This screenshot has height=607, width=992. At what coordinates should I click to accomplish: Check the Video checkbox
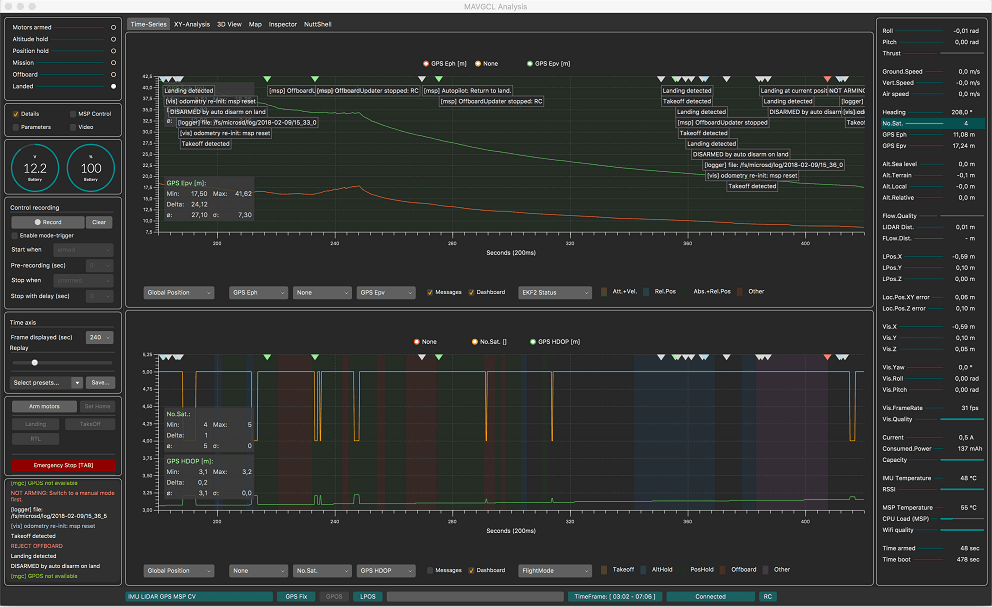pos(72,127)
